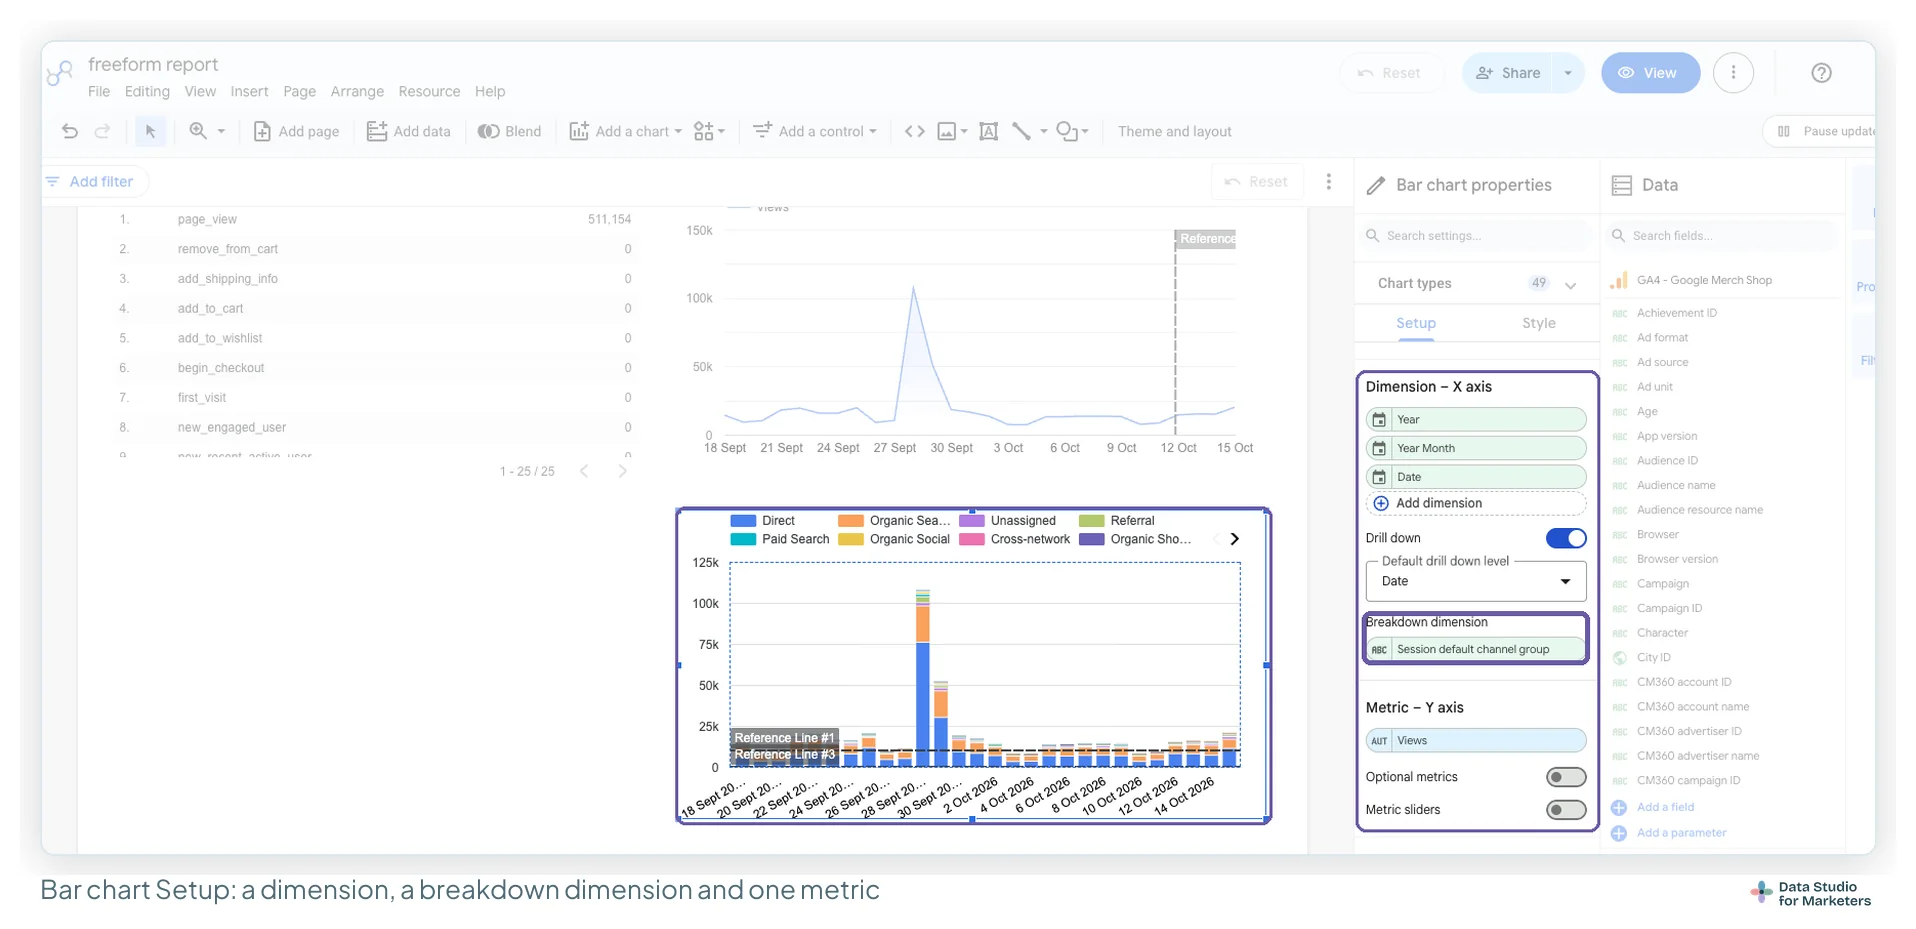The height and width of the screenshot is (929, 1916).
Task: Open Theme and layout panel
Action: pos(1174,131)
